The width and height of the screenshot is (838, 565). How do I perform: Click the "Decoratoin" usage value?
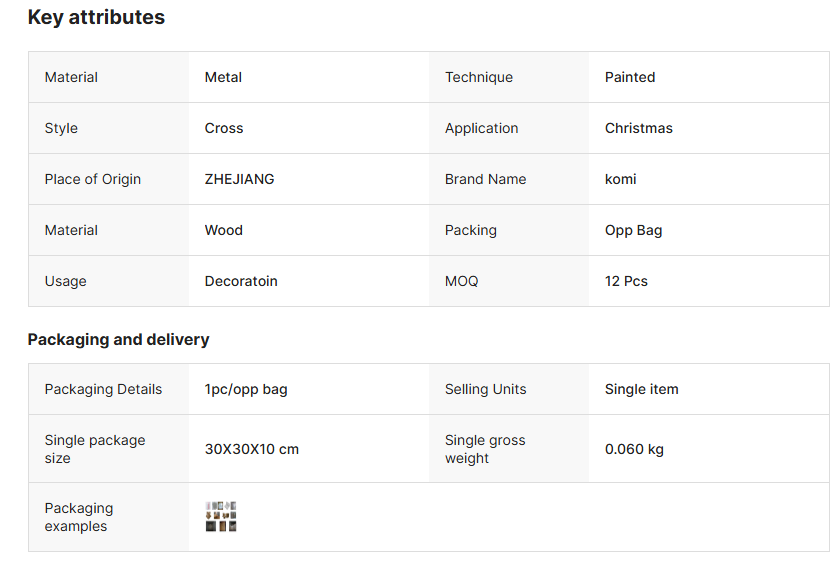pos(241,281)
